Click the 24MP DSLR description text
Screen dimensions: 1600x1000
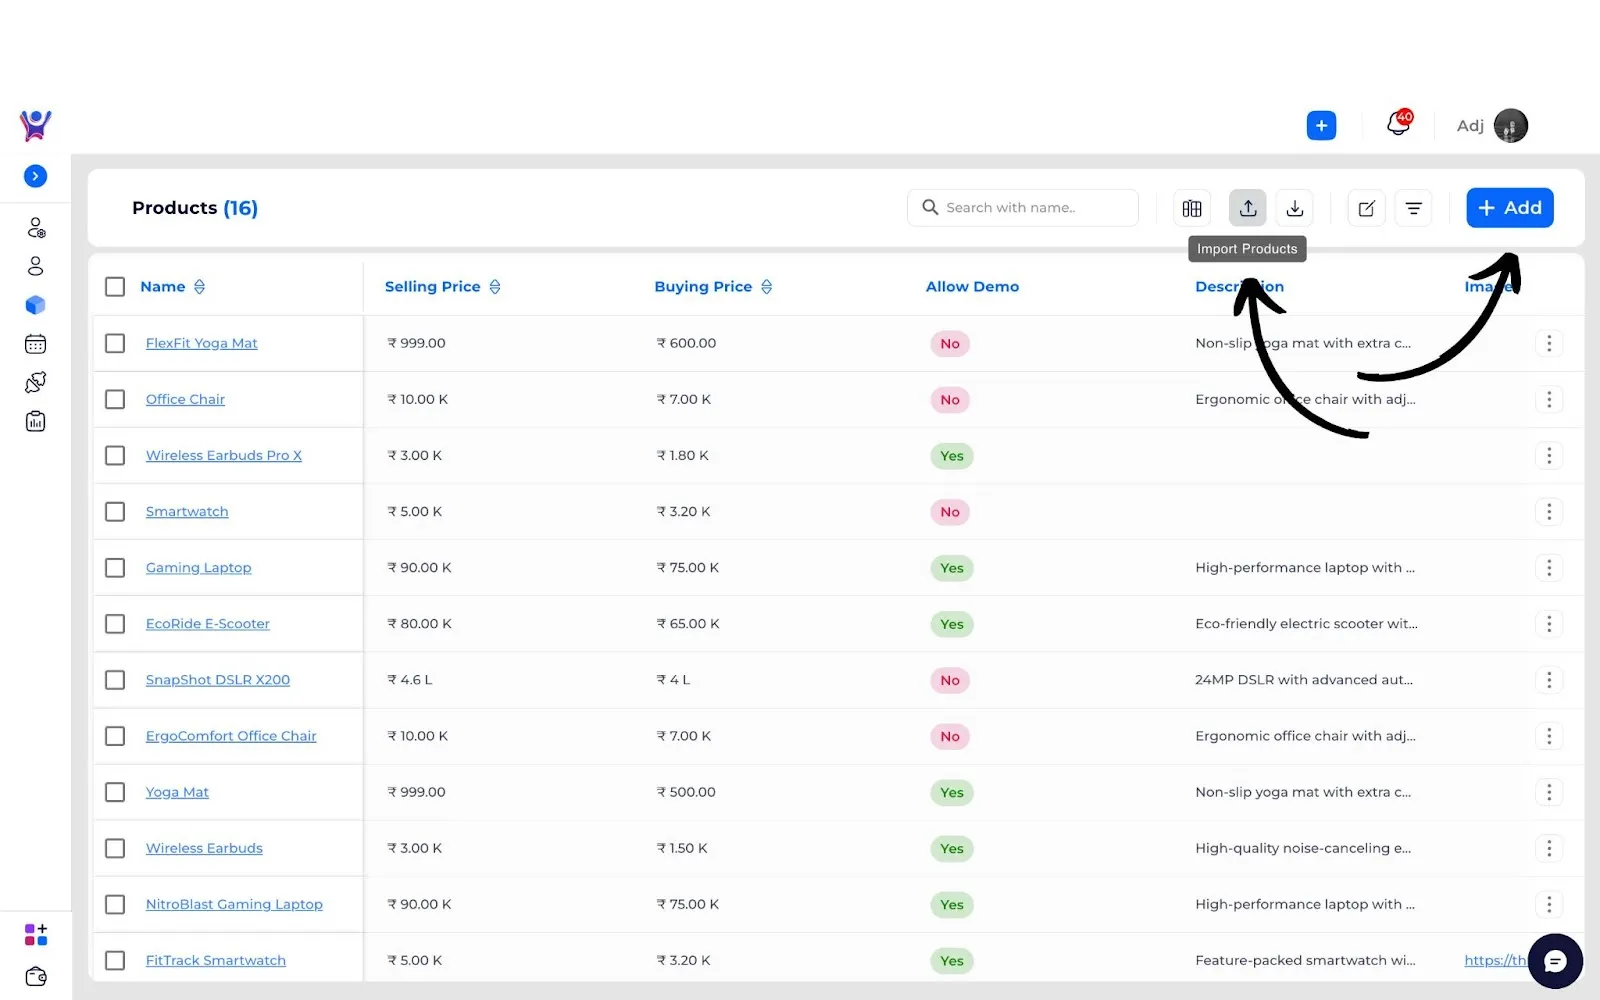(x=1304, y=680)
